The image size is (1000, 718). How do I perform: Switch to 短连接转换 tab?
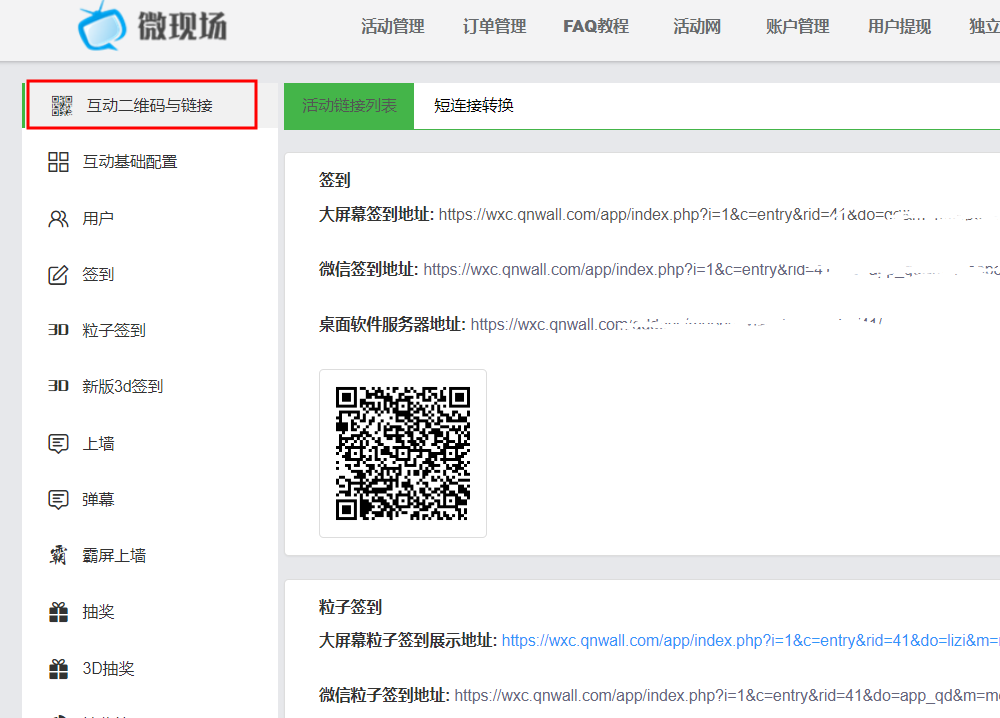tap(474, 106)
